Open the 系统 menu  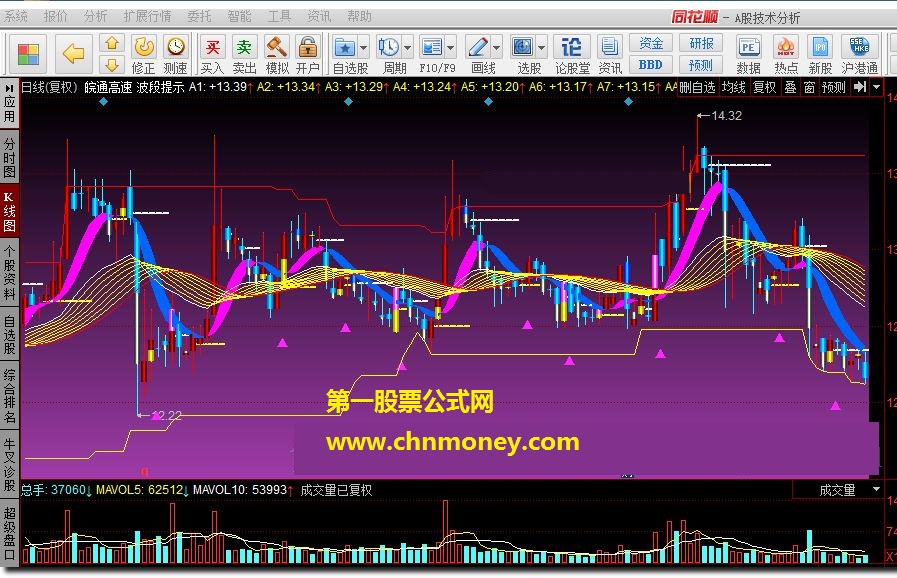tap(15, 17)
